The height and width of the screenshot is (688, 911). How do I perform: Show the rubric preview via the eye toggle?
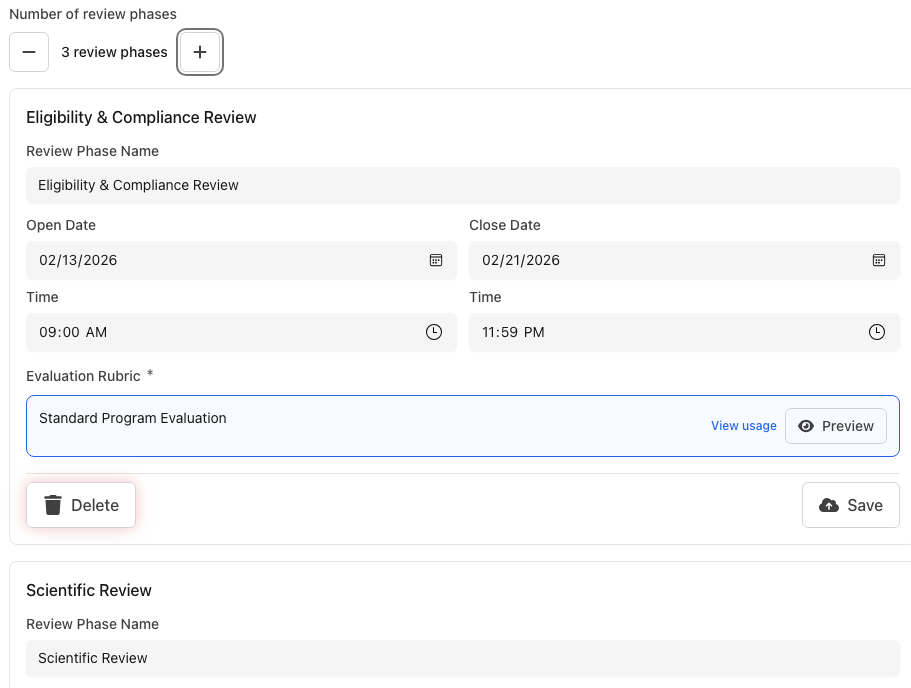pyautogui.click(x=807, y=425)
